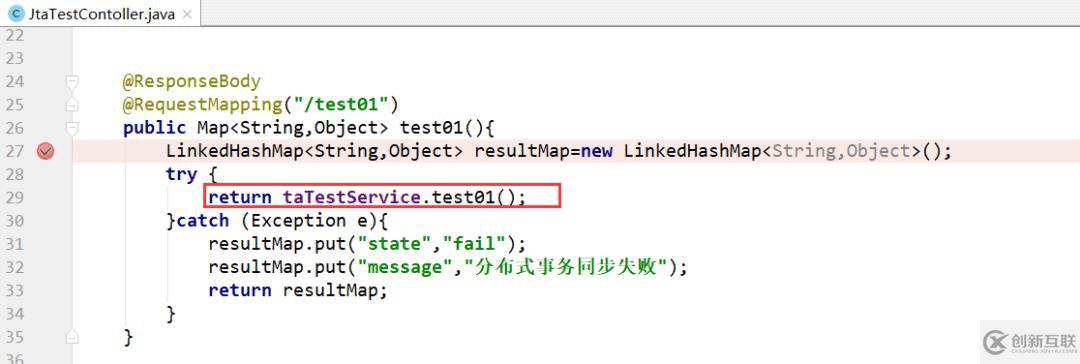Click the @ResponseBody annotation
1080x364 pixels.
191,81
